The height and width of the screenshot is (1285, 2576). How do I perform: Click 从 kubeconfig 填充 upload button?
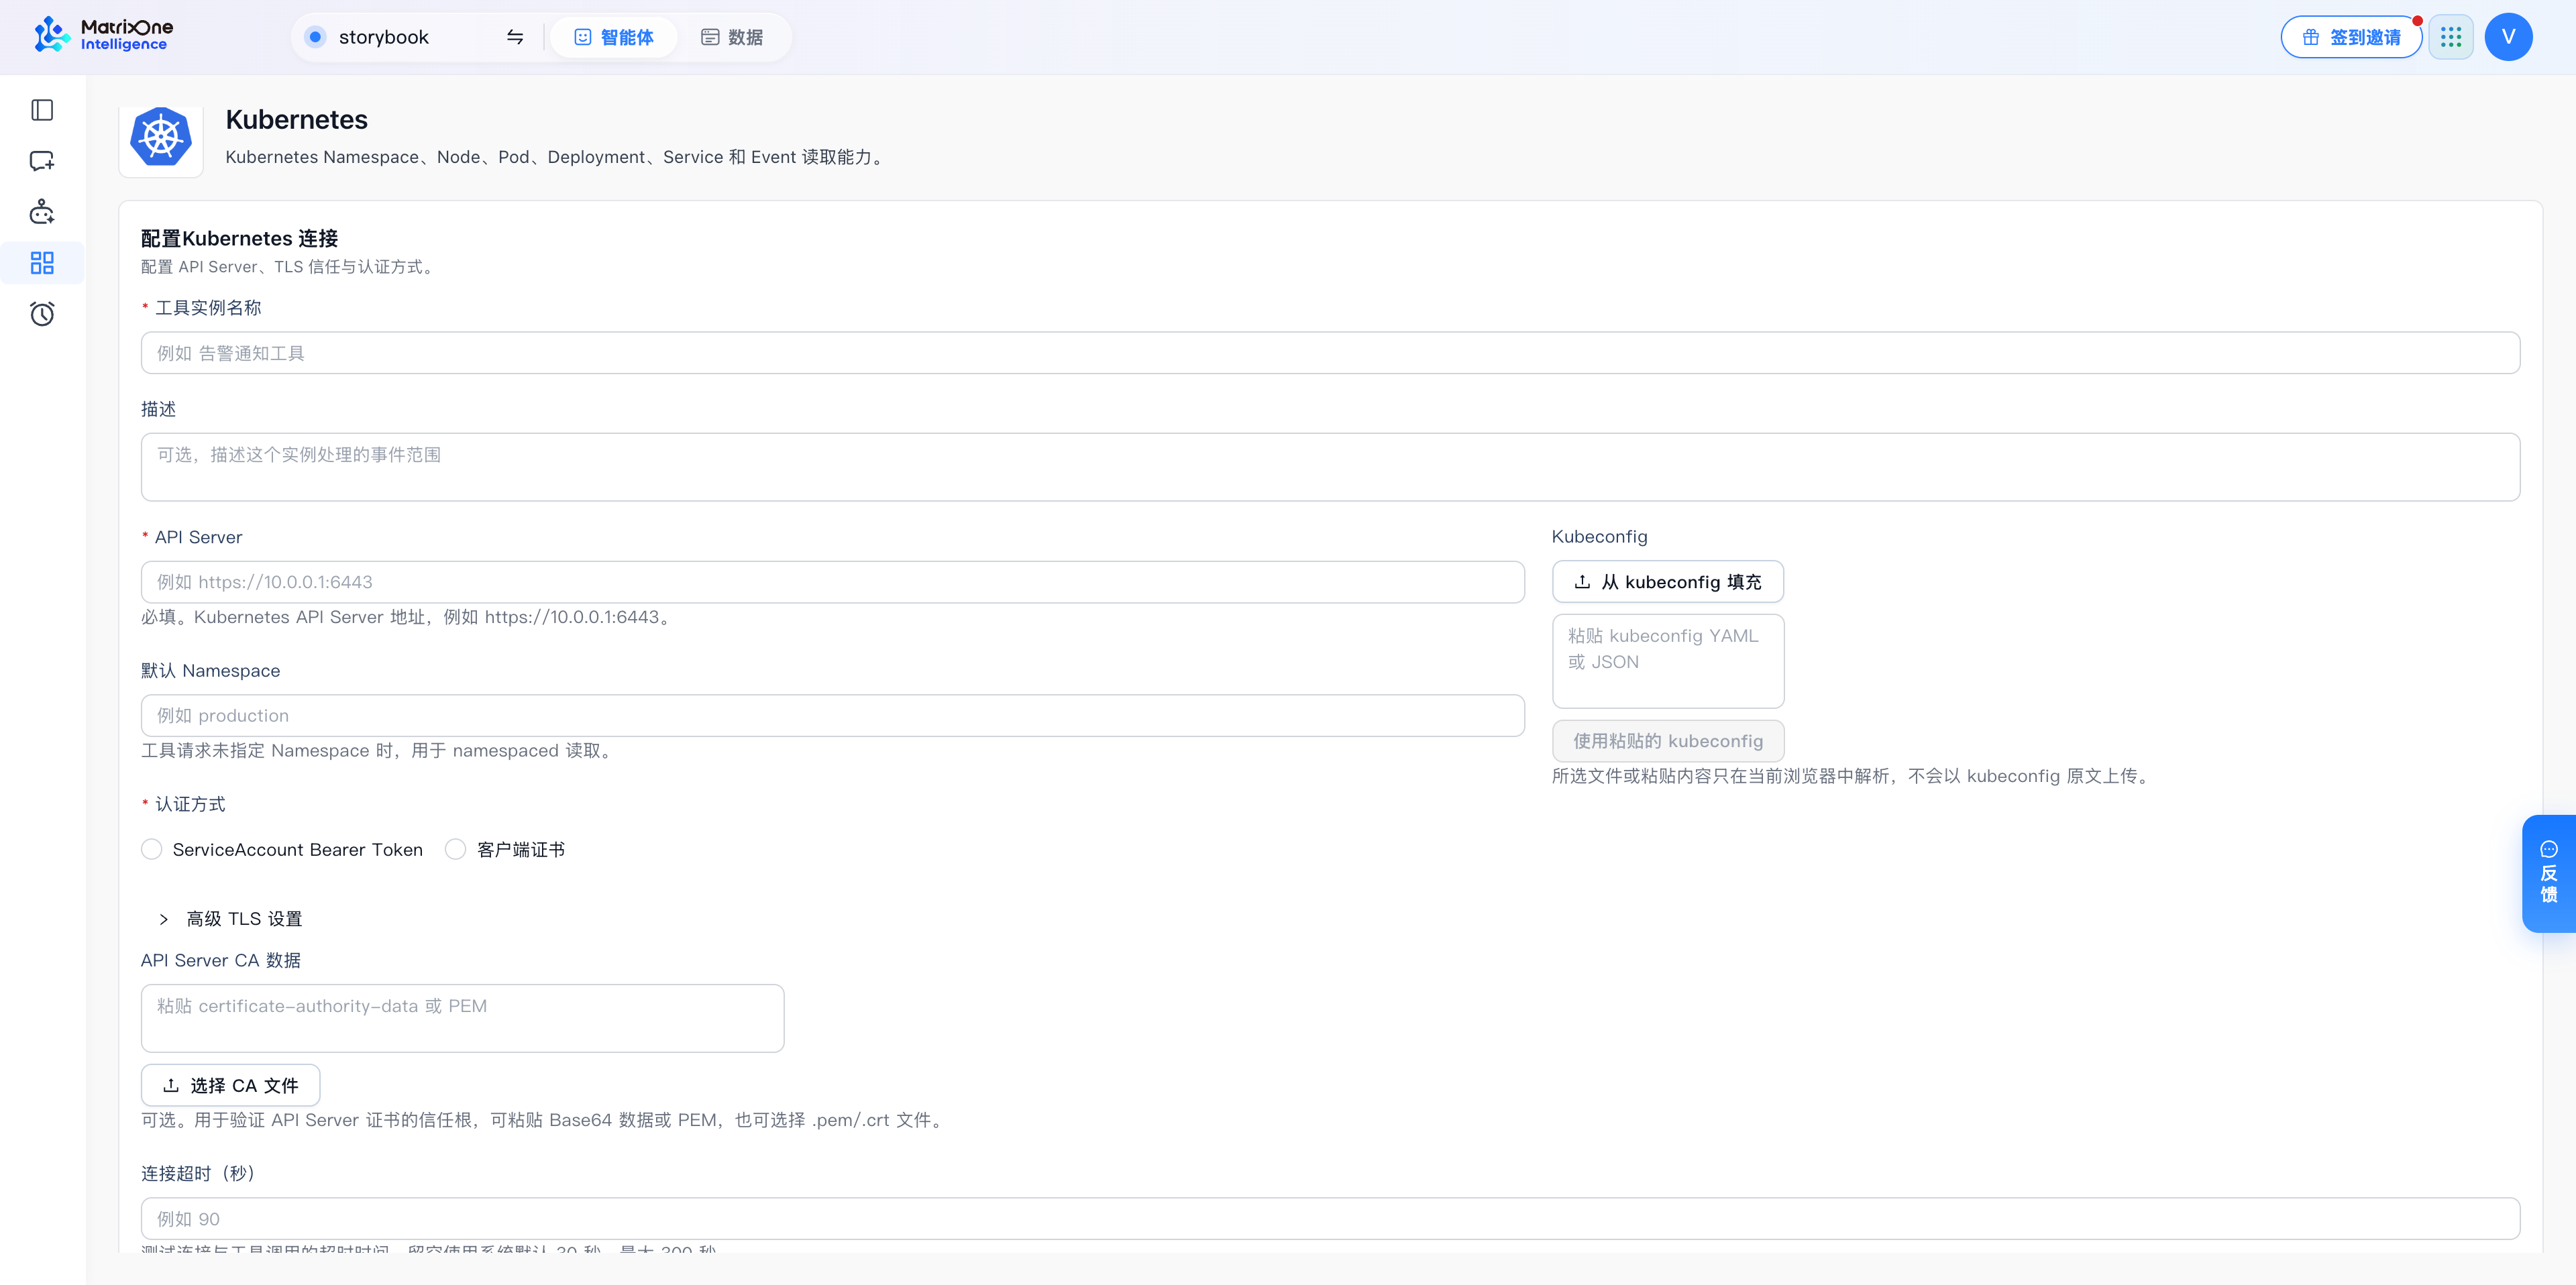[1667, 582]
